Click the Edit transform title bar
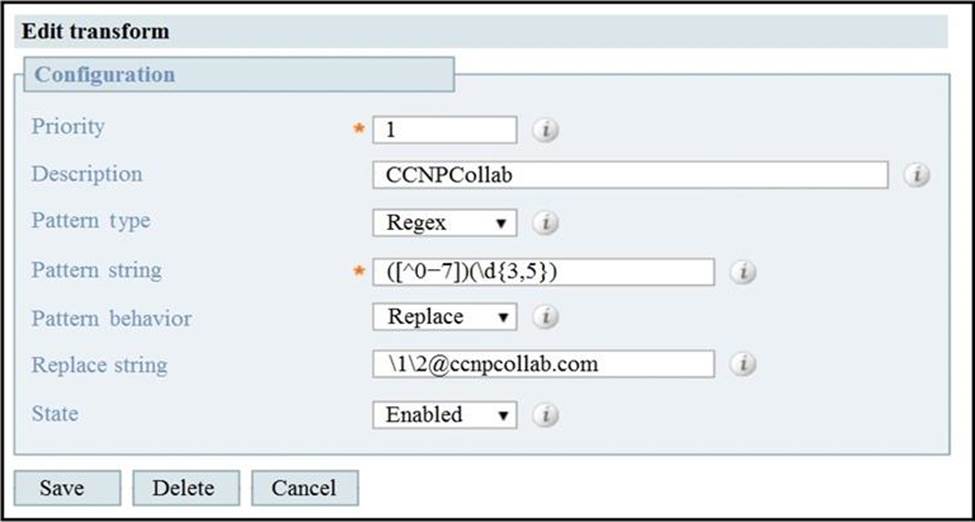This screenshot has height=522, width=975. pyautogui.click(x=481, y=32)
